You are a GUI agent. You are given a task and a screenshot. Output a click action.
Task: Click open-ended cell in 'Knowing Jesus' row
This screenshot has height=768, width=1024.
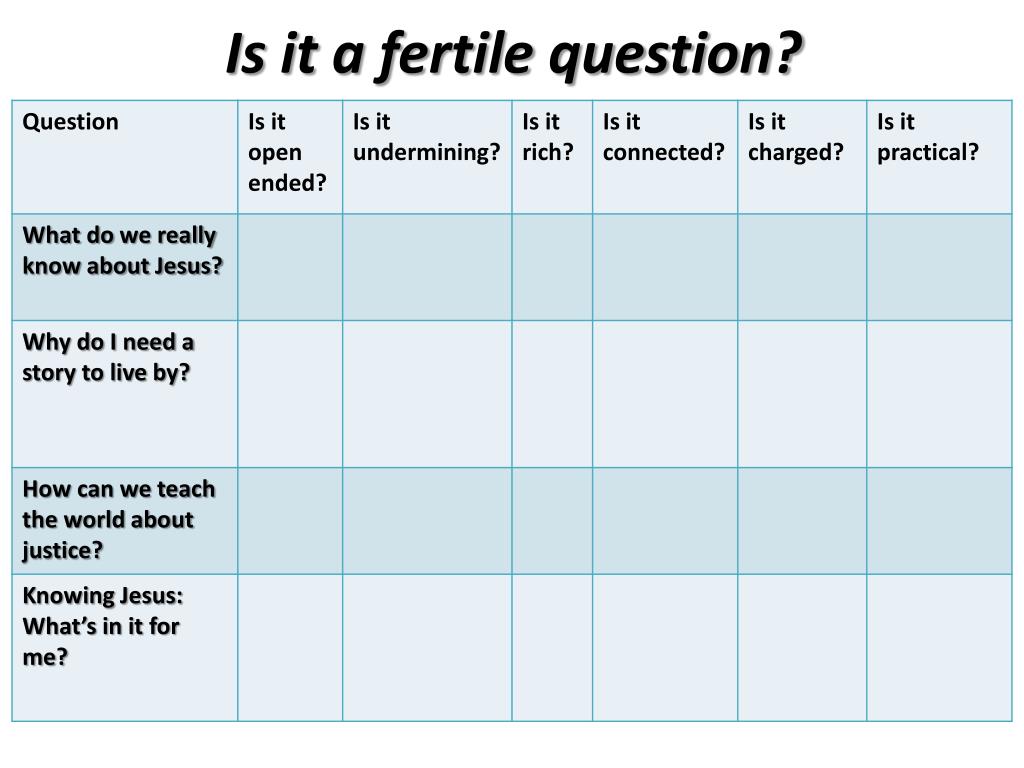pos(290,648)
